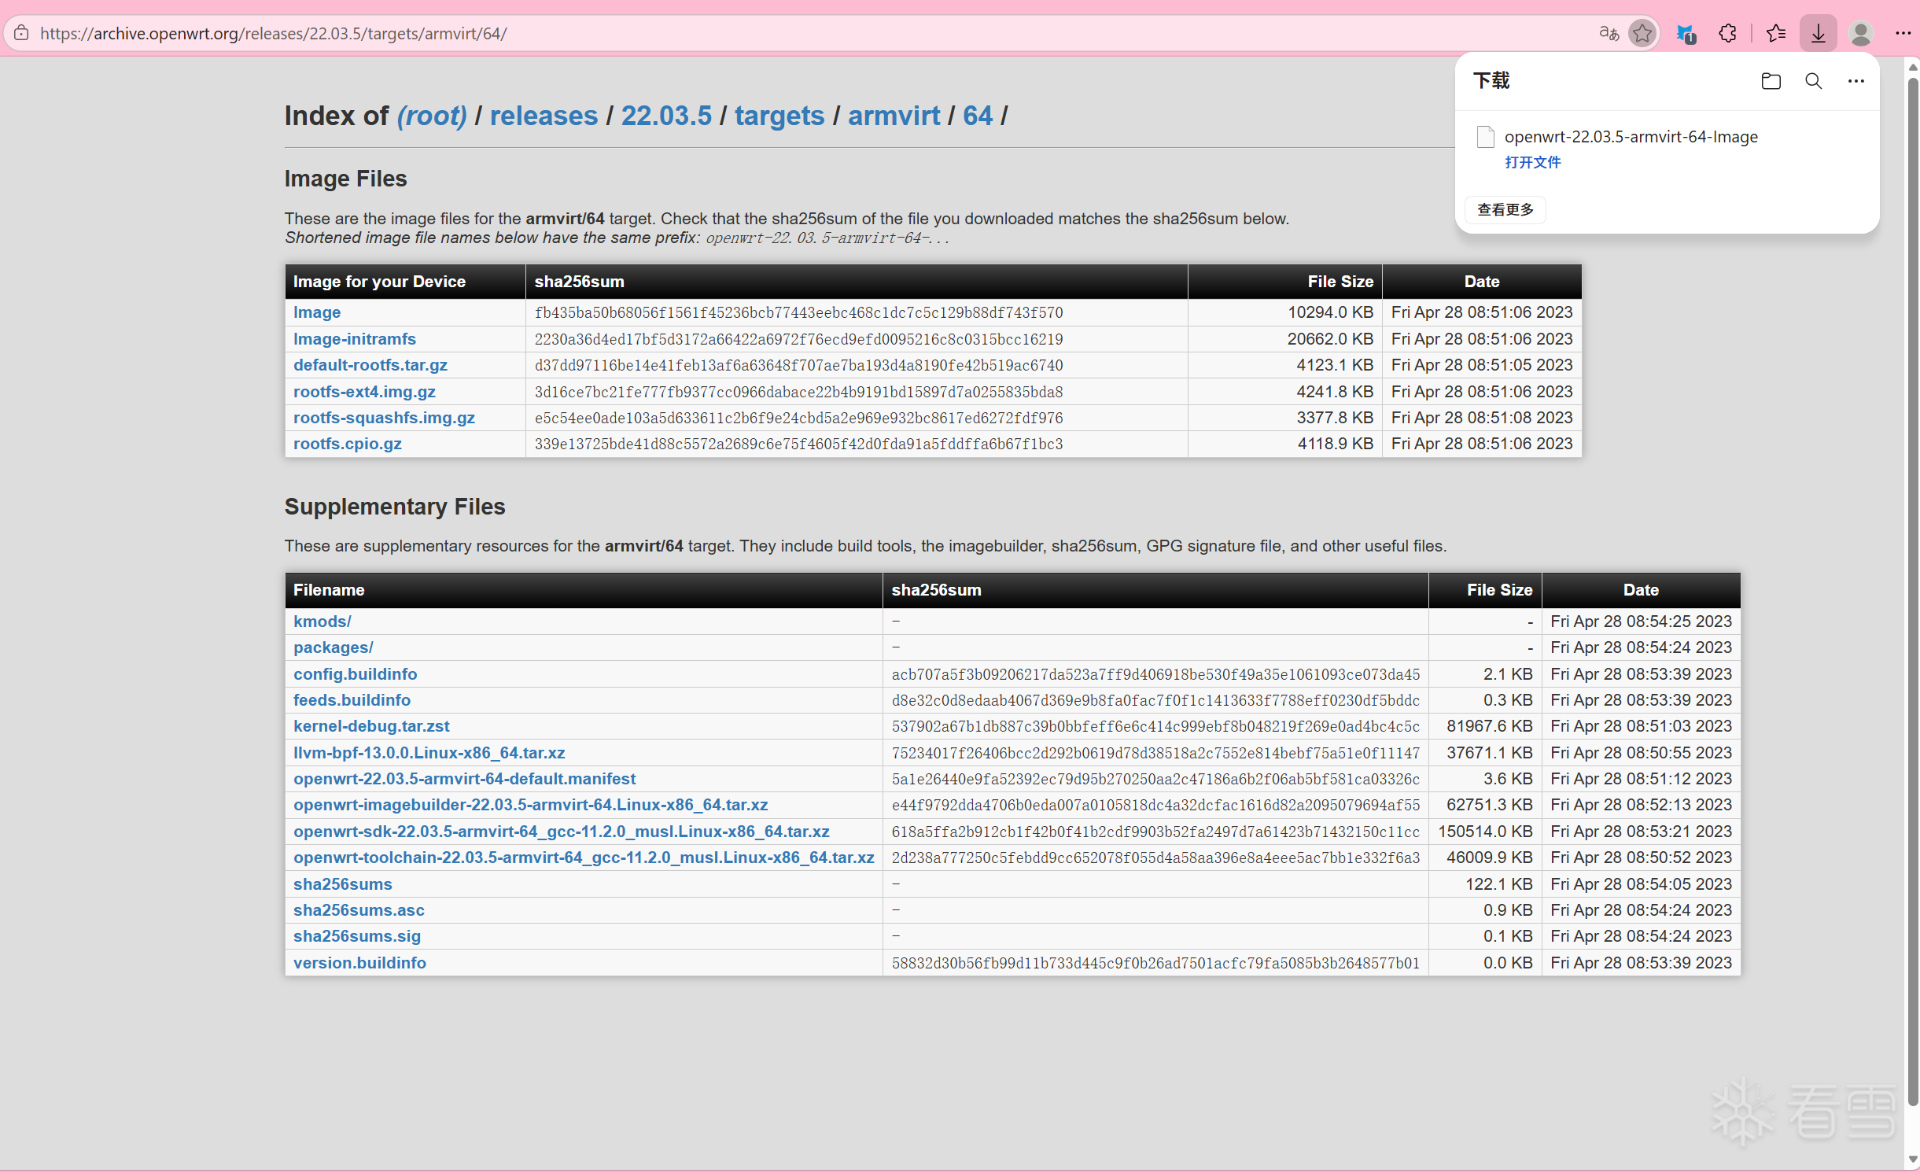Viewport: 1920px width, 1173px height.
Task: Click the downloaded file's document icon
Action: 1486,137
